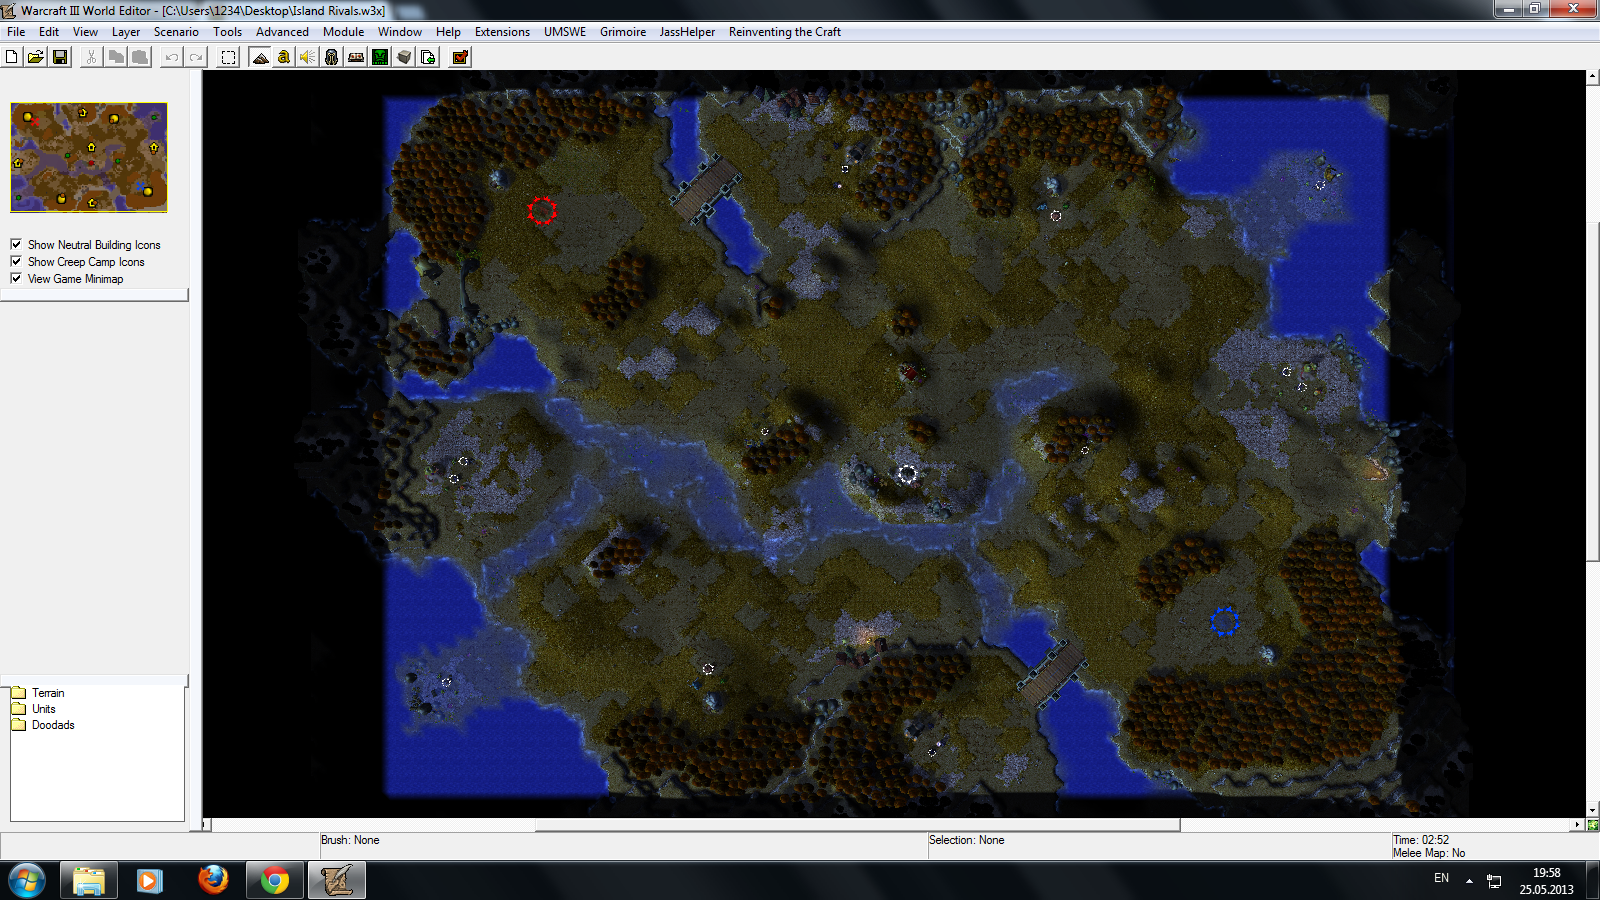1600x900 pixels.
Task: Open the Window menu
Action: (x=400, y=32)
